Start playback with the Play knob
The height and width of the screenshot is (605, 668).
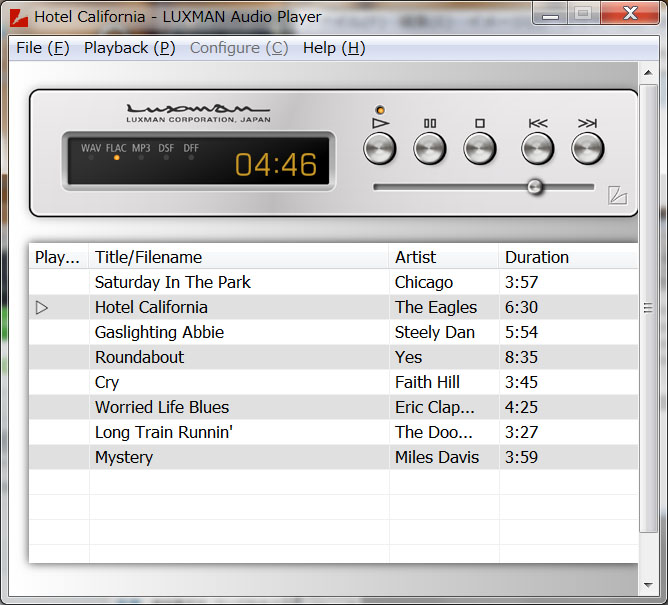[x=380, y=148]
